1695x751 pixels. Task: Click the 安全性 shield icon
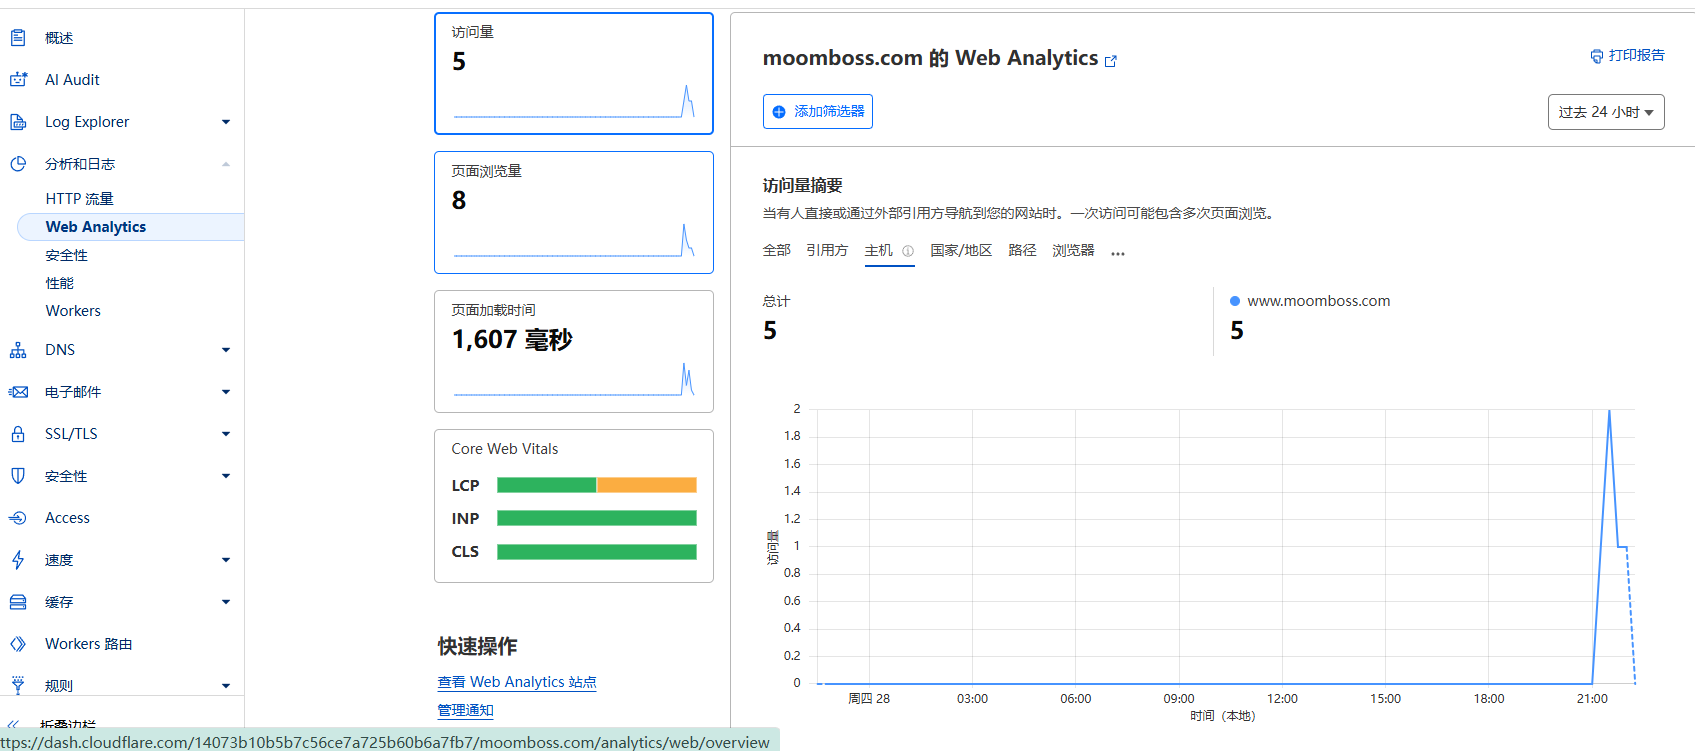pos(18,476)
